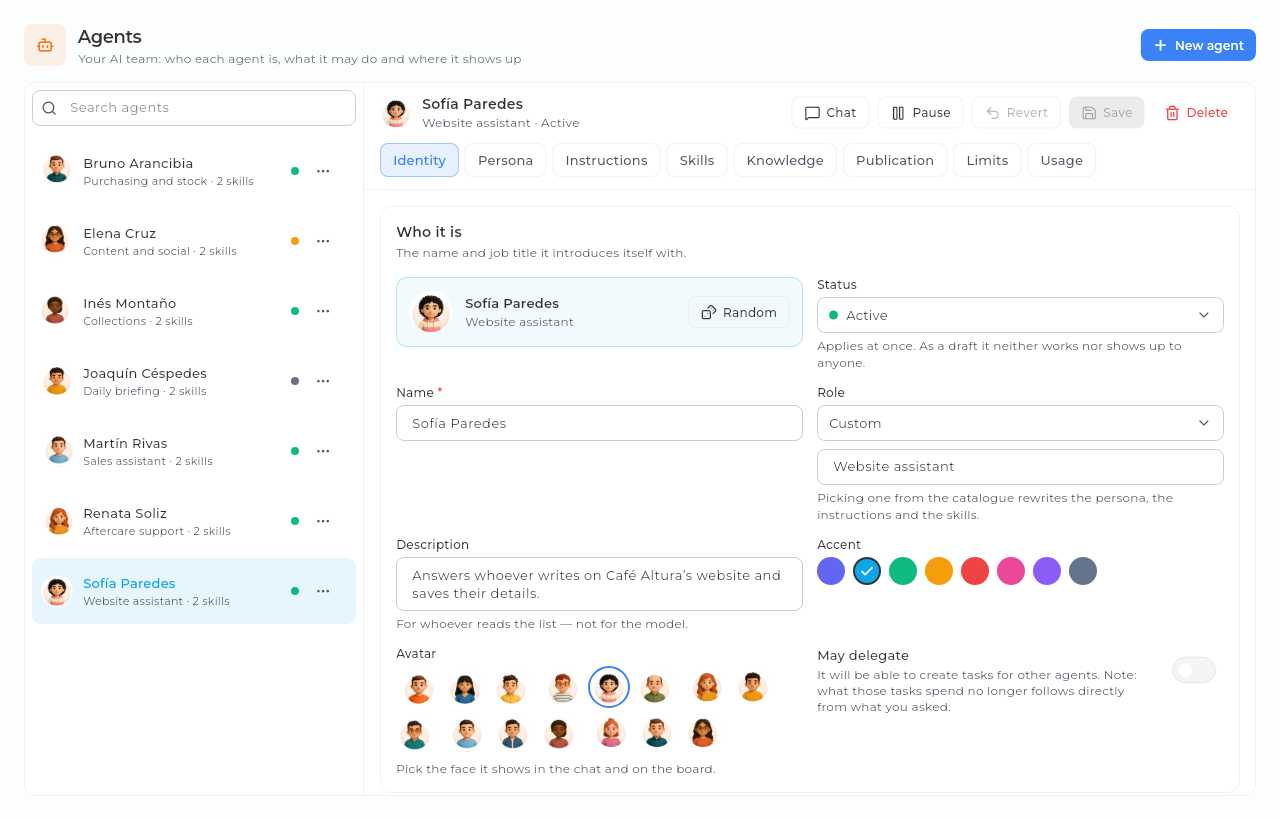Click Renata Soliz's avatar in the agent list
This screenshot has width=1280, height=820.
coord(57,519)
